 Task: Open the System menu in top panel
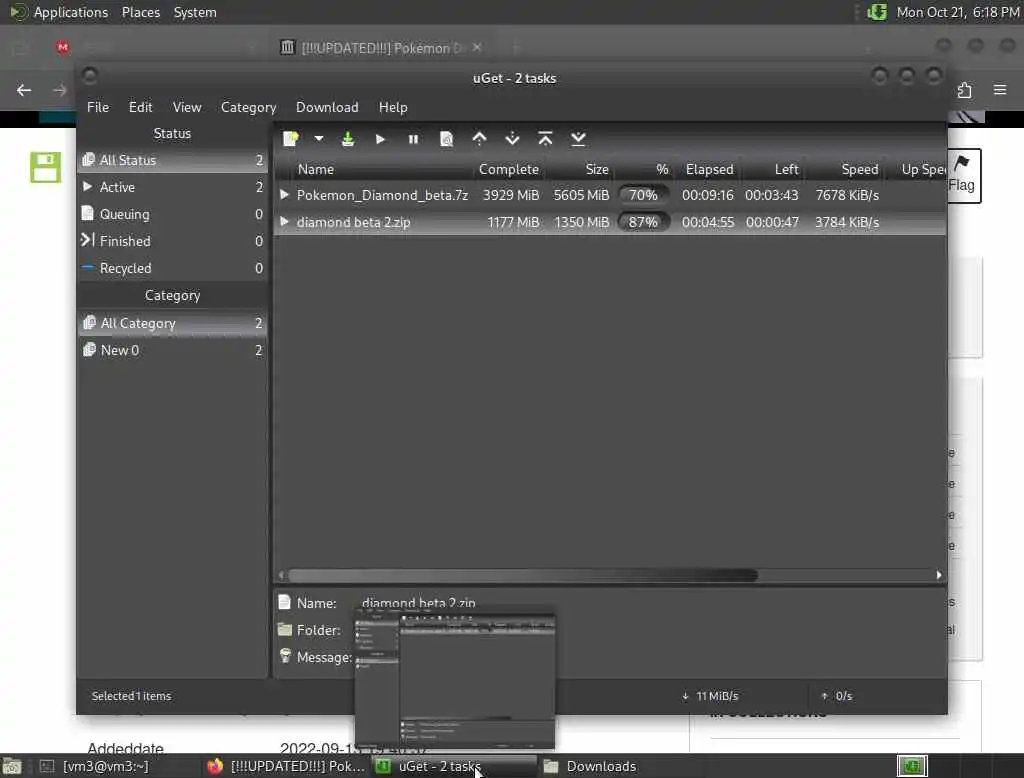pyautogui.click(x=195, y=12)
